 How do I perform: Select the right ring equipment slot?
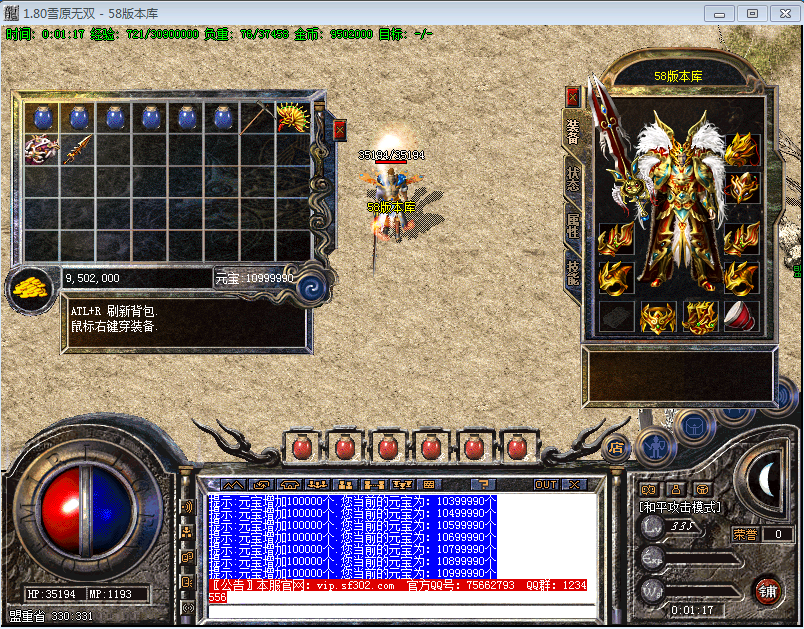(742, 278)
